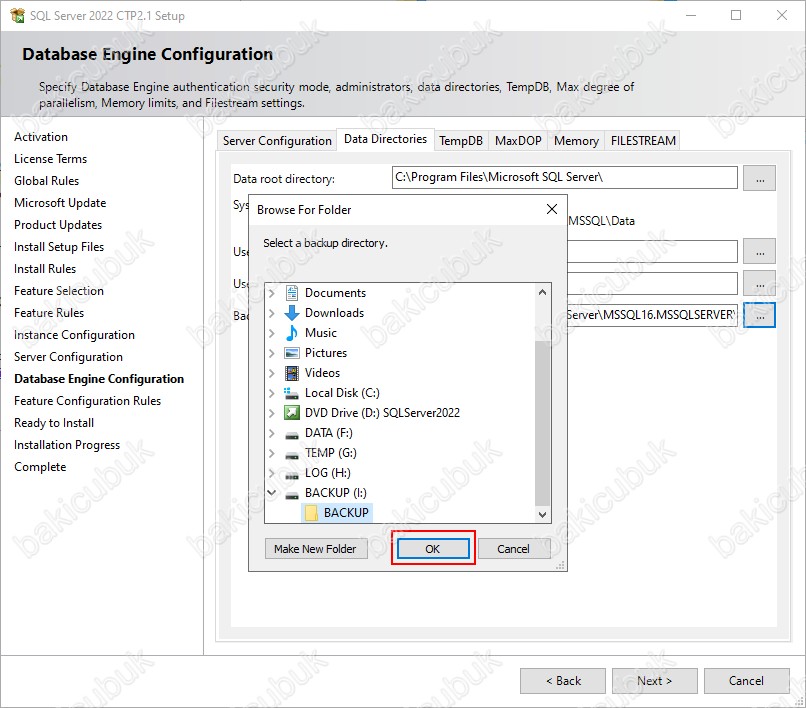The width and height of the screenshot is (806, 708).
Task: Select DVD Drive (D:) SQLServer2022 label
Action: (382, 413)
